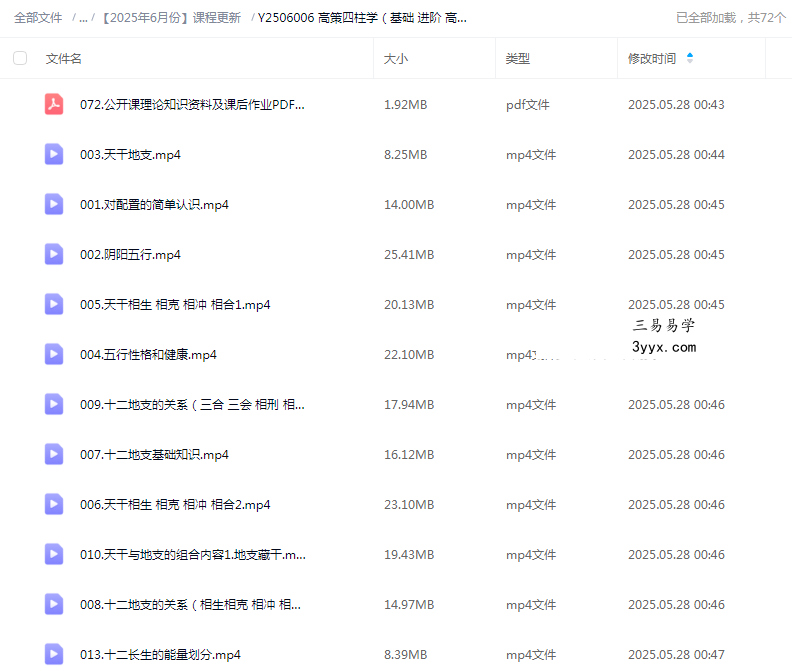Click size value 16.12MB
Image resolution: width=792 pixels, height=671 pixels.
[409, 455]
